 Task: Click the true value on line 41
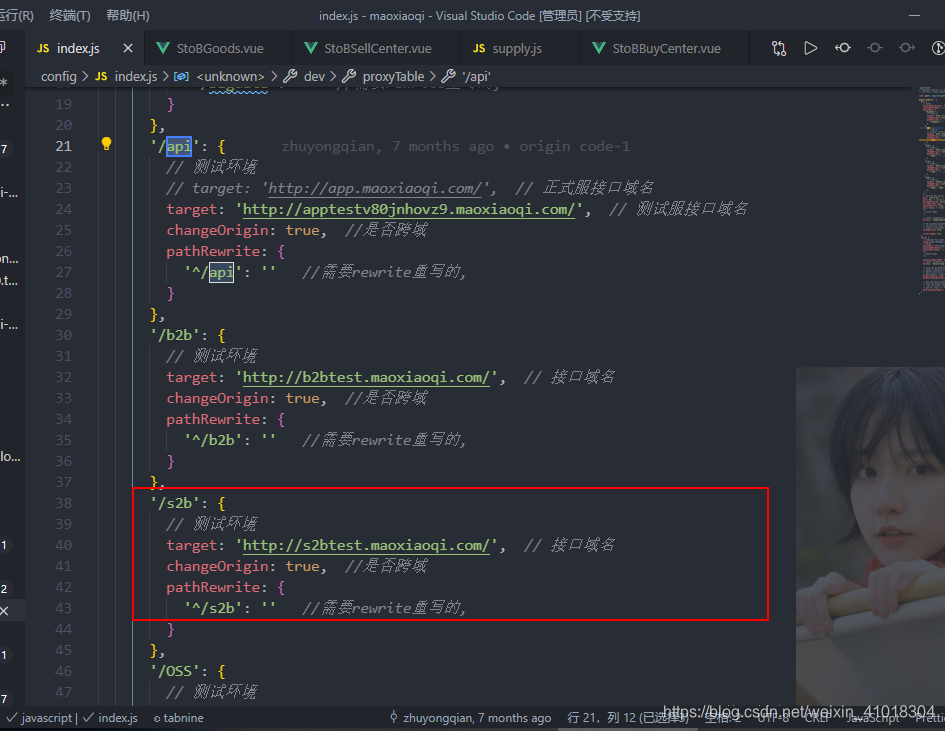tap(303, 566)
